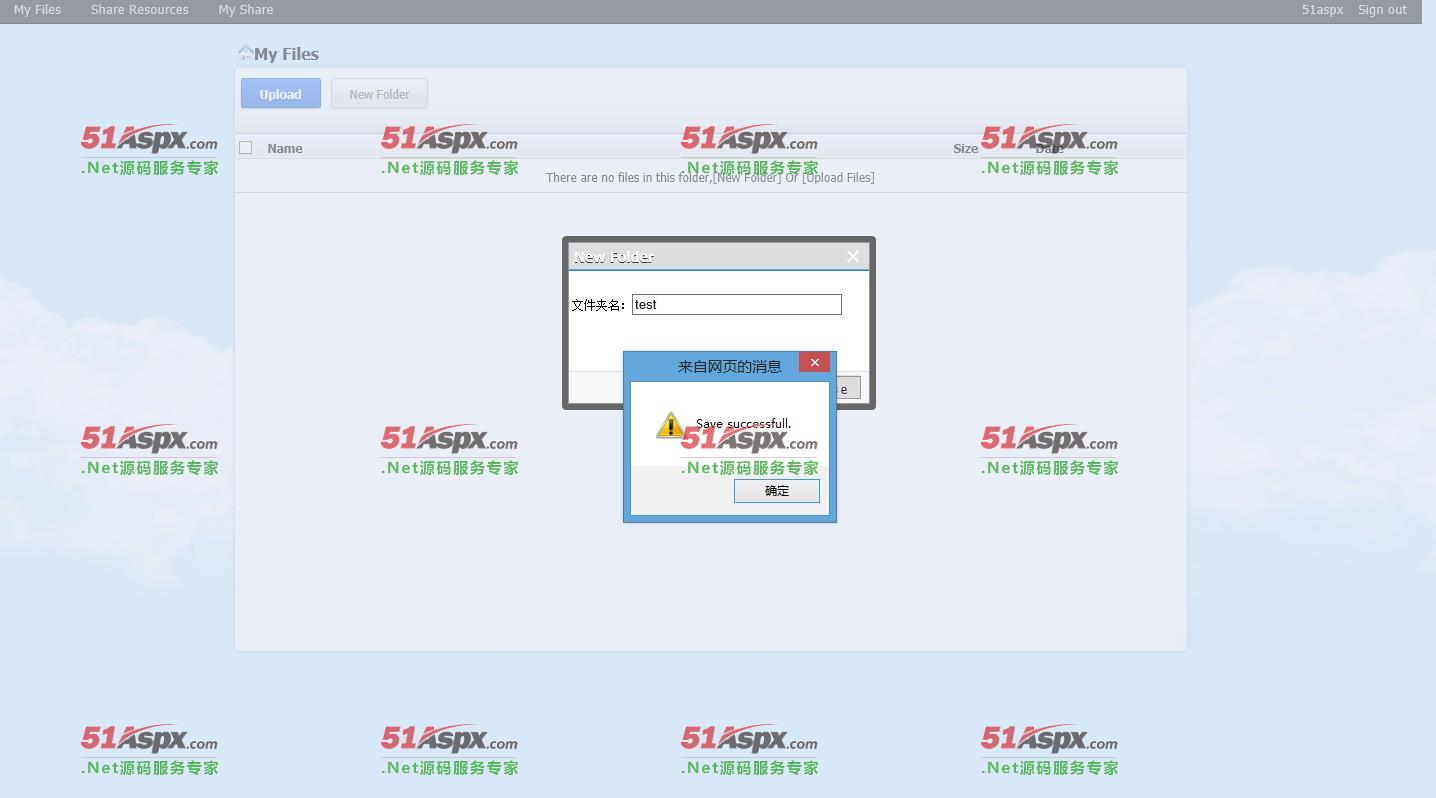Close the New Folder dialog

(x=853, y=257)
